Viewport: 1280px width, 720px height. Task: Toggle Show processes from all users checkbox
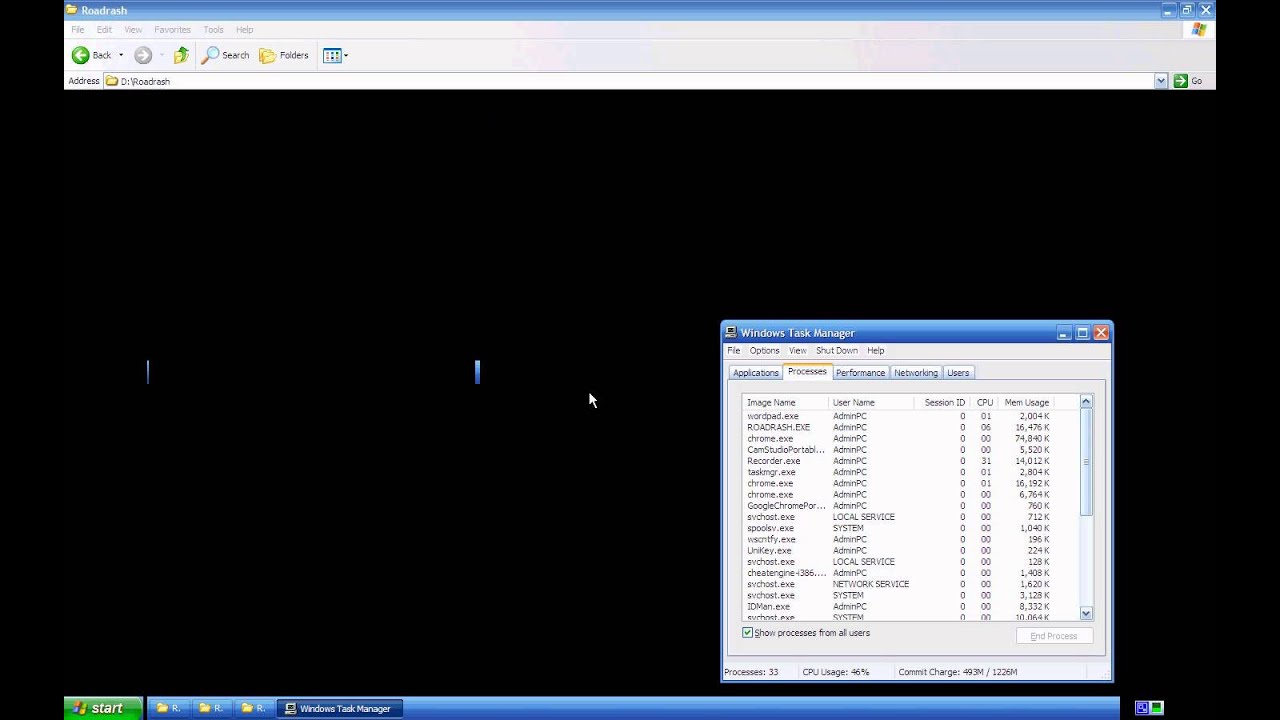(747, 633)
